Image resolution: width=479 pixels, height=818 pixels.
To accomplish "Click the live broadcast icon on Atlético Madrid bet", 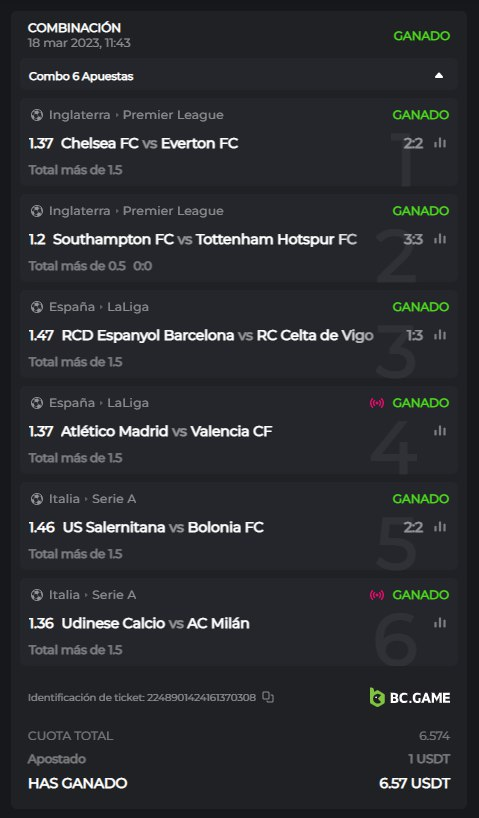I will coord(377,403).
